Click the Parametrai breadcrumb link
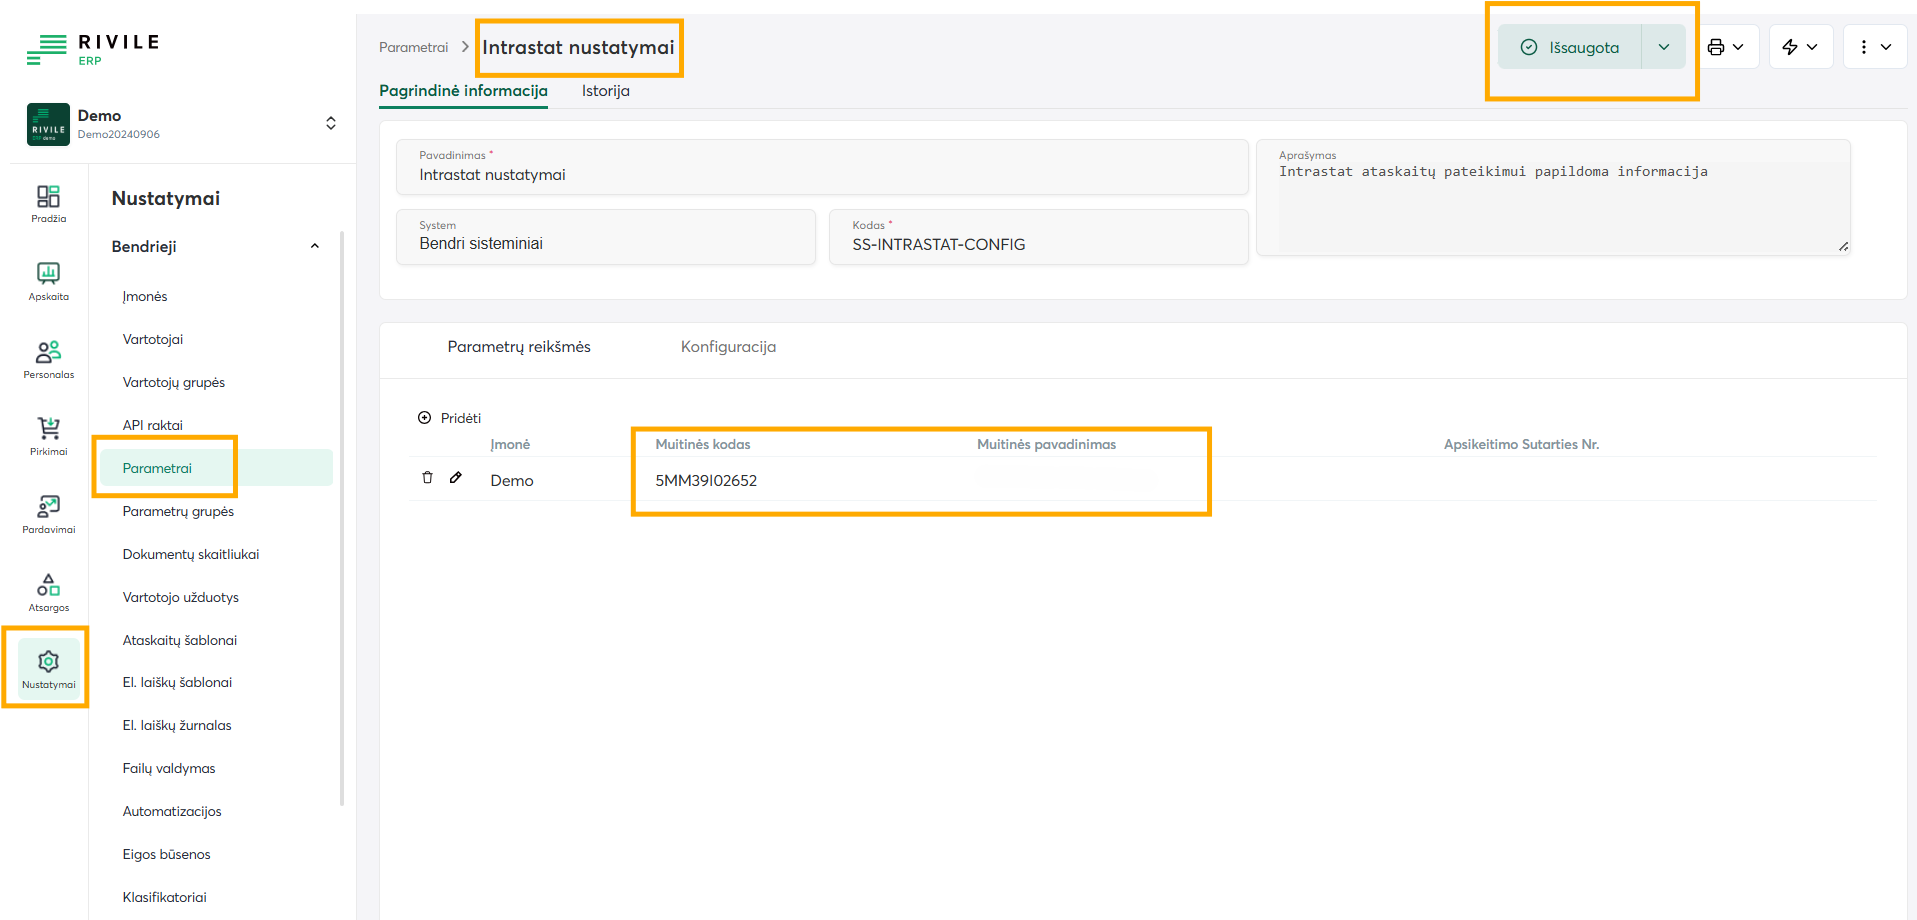This screenshot has width=1917, height=920. point(413,47)
